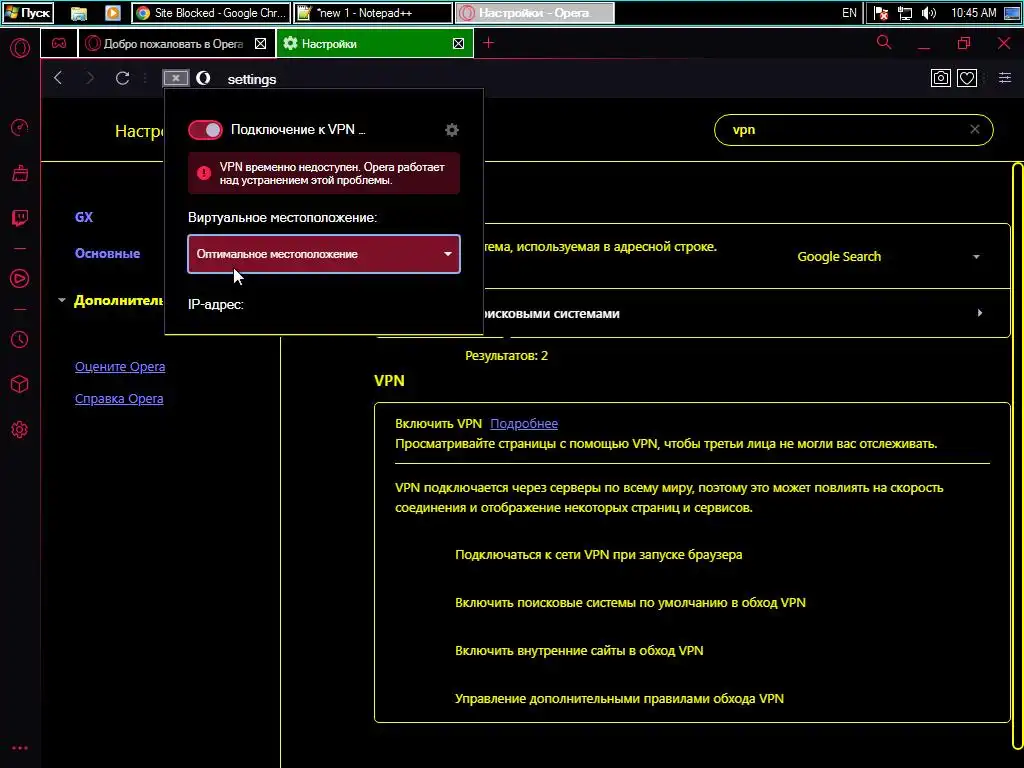The image size is (1024, 768).
Task: Open file explorer quick launch icon
Action: tap(79, 13)
